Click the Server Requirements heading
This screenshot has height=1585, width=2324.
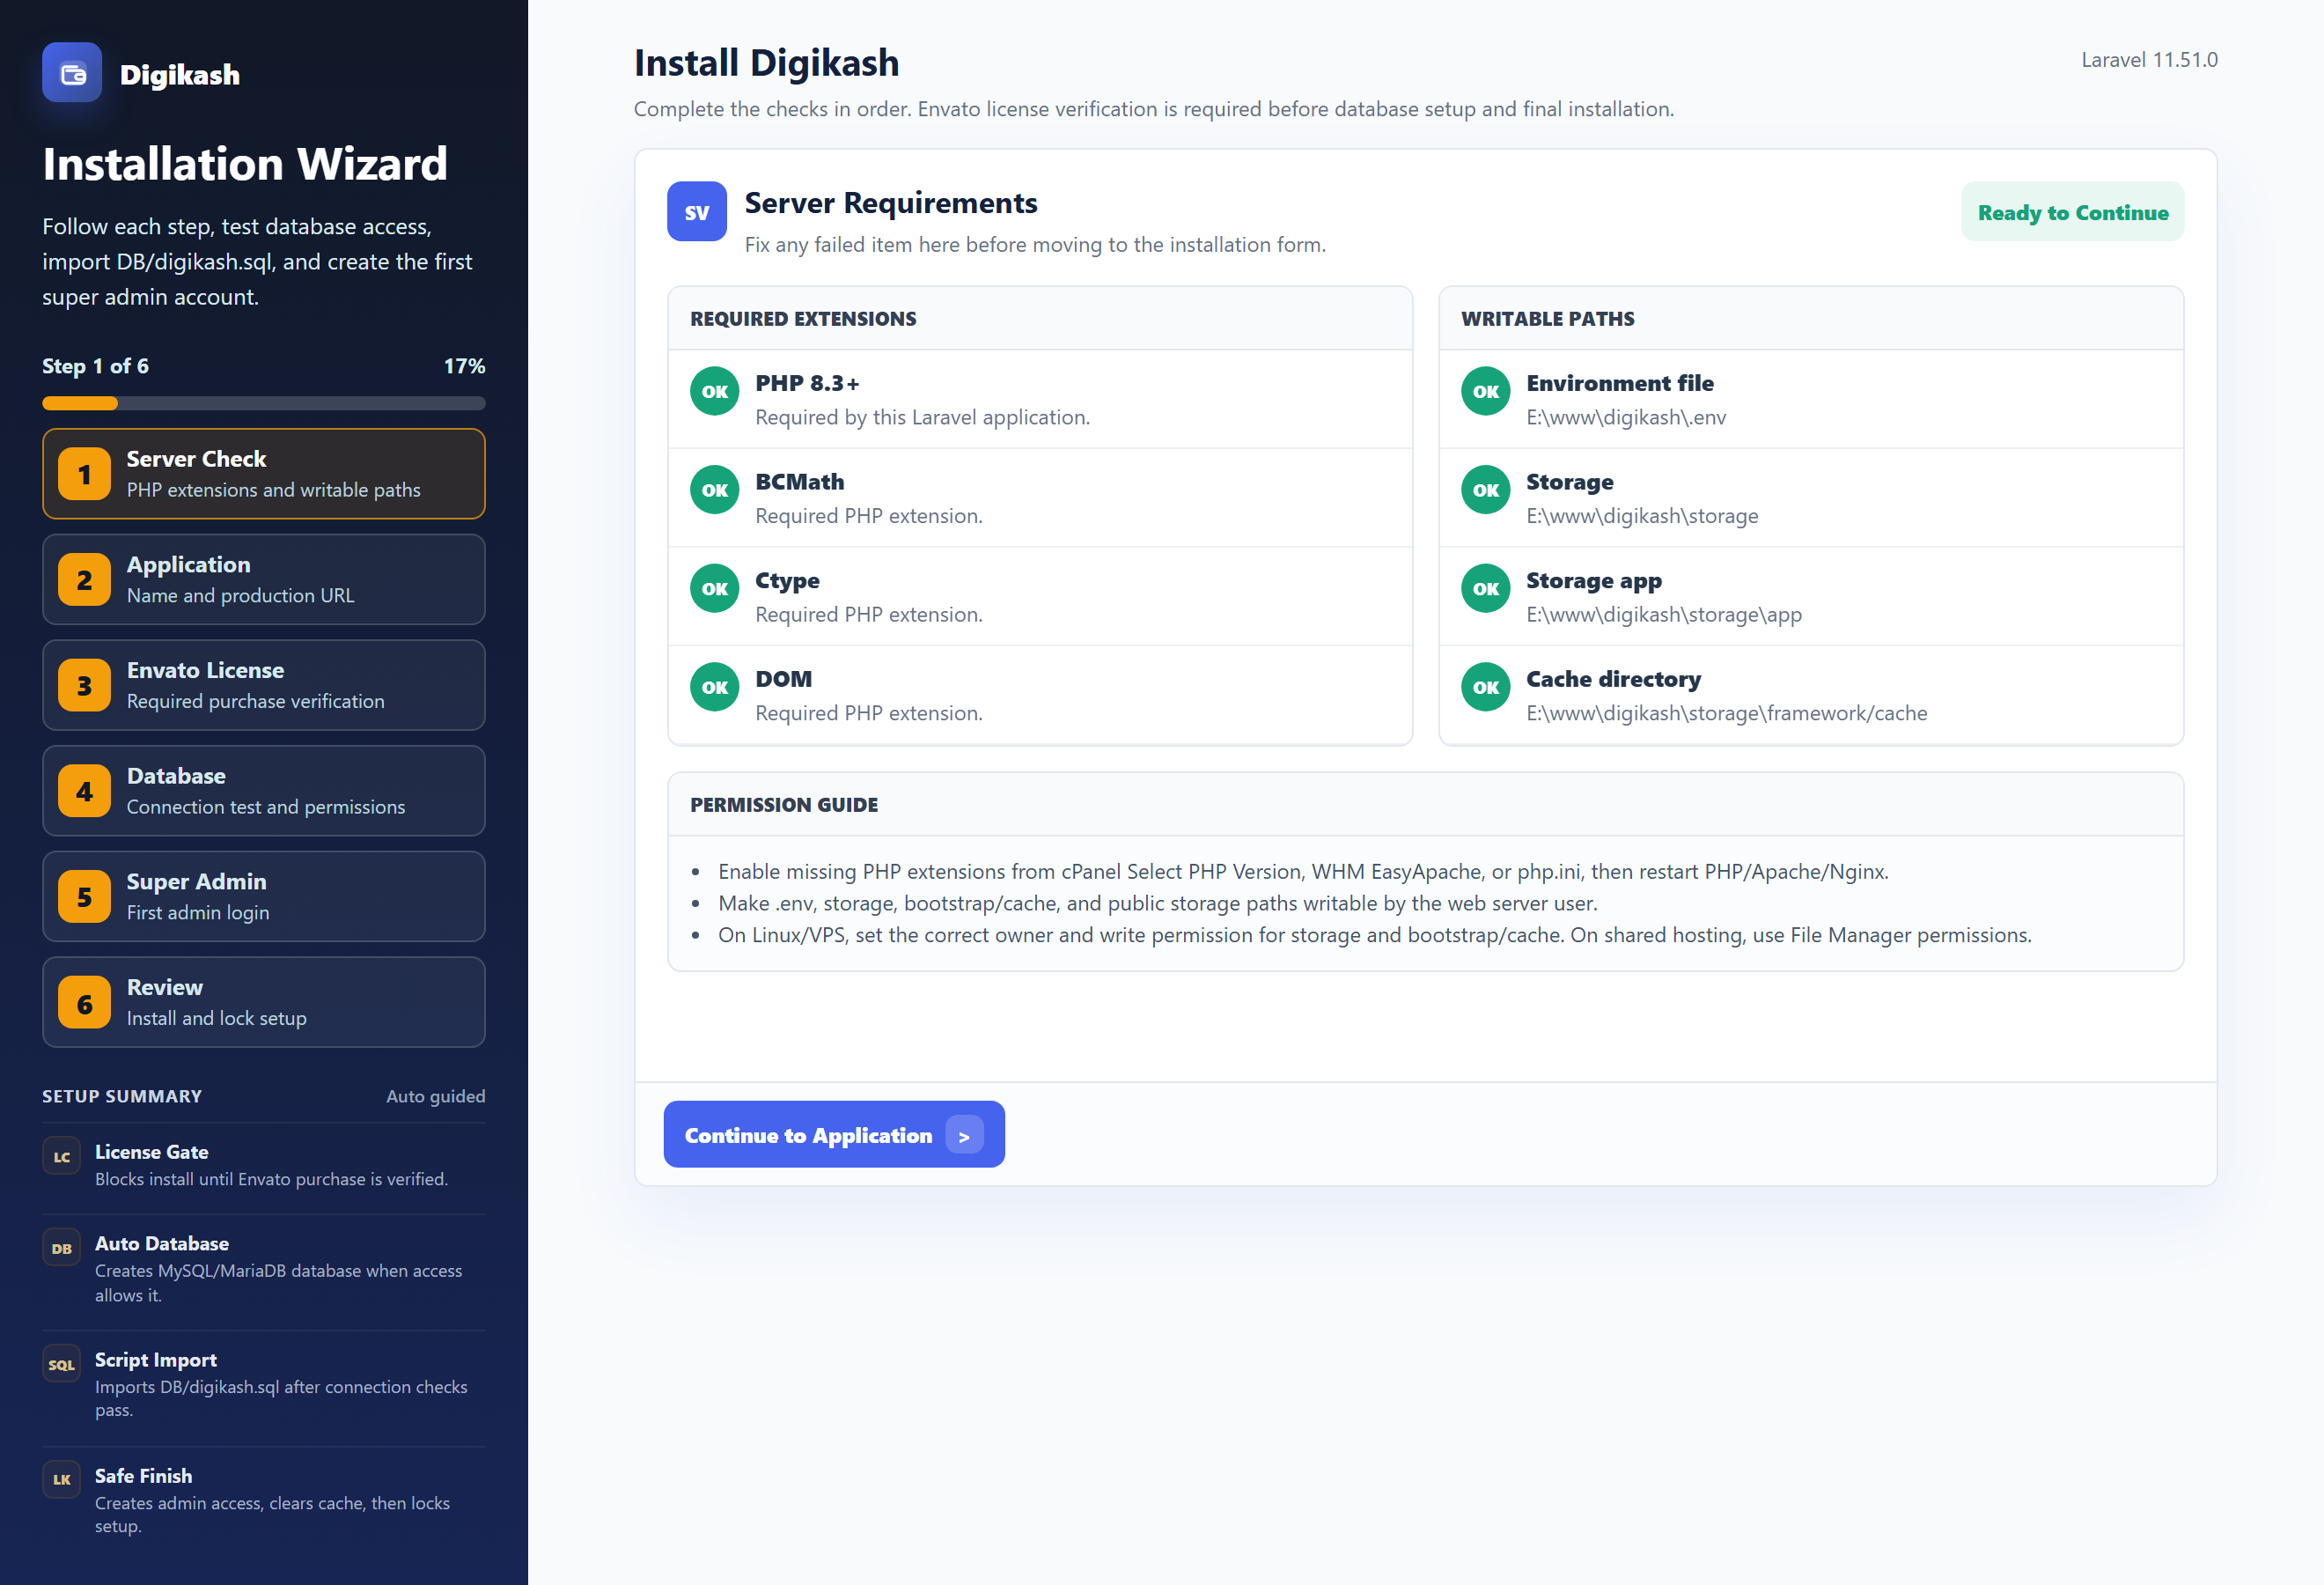(890, 203)
